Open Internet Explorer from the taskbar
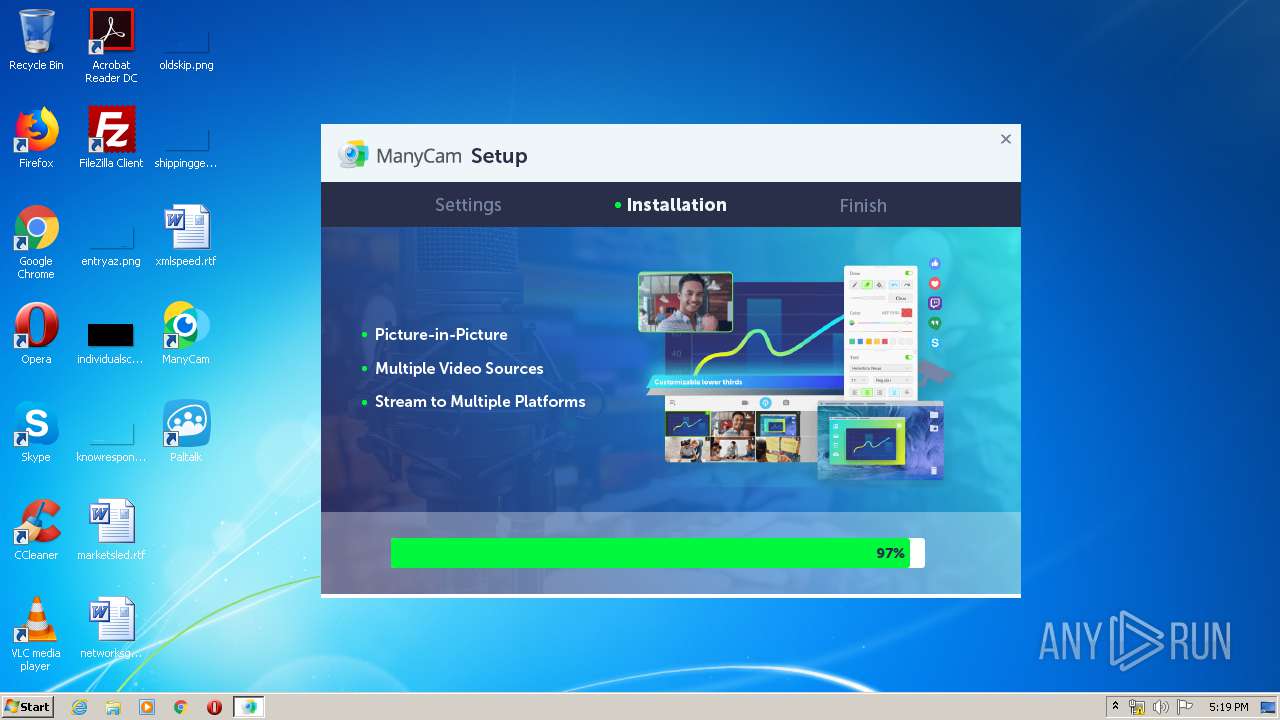 click(79, 707)
